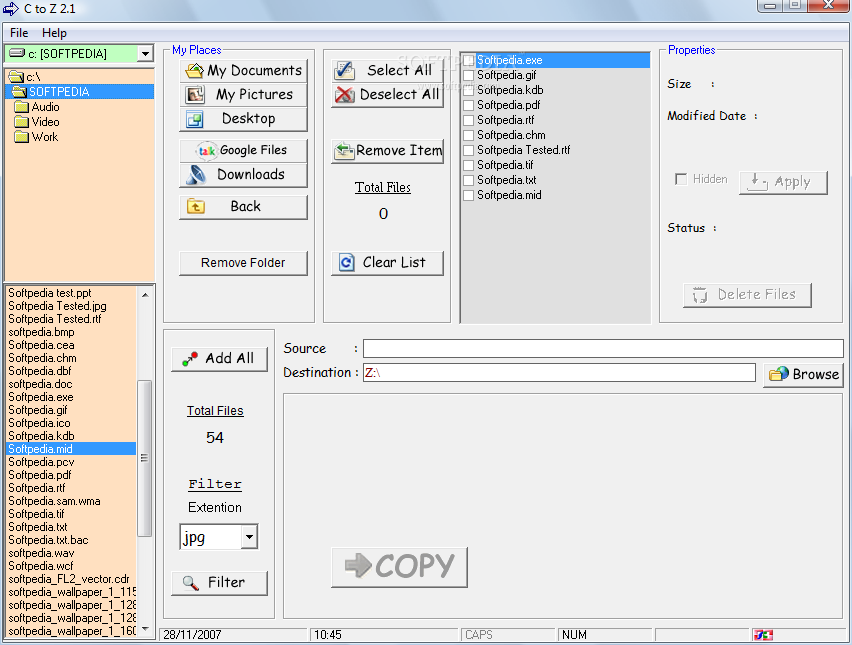
Task: Click the Delete Files trash icon
Action: tap(700, 295)
